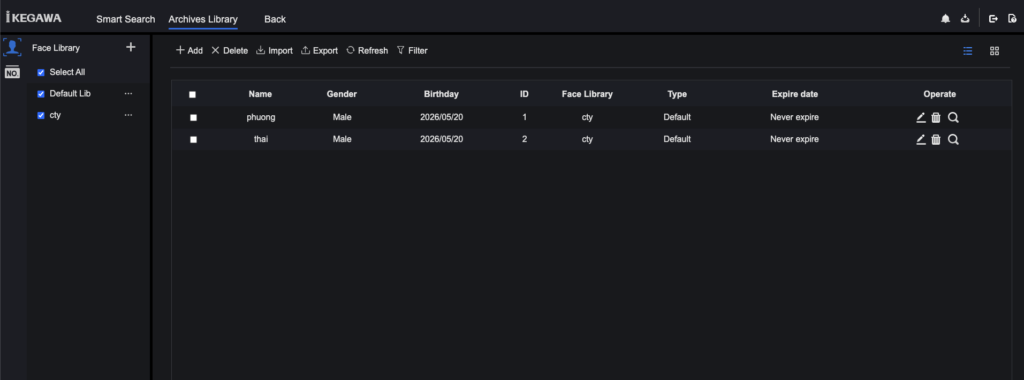This screenshot has width=1024, height=380.
Task: Uncheck the cty library
Action: click(x=41, y=115)
